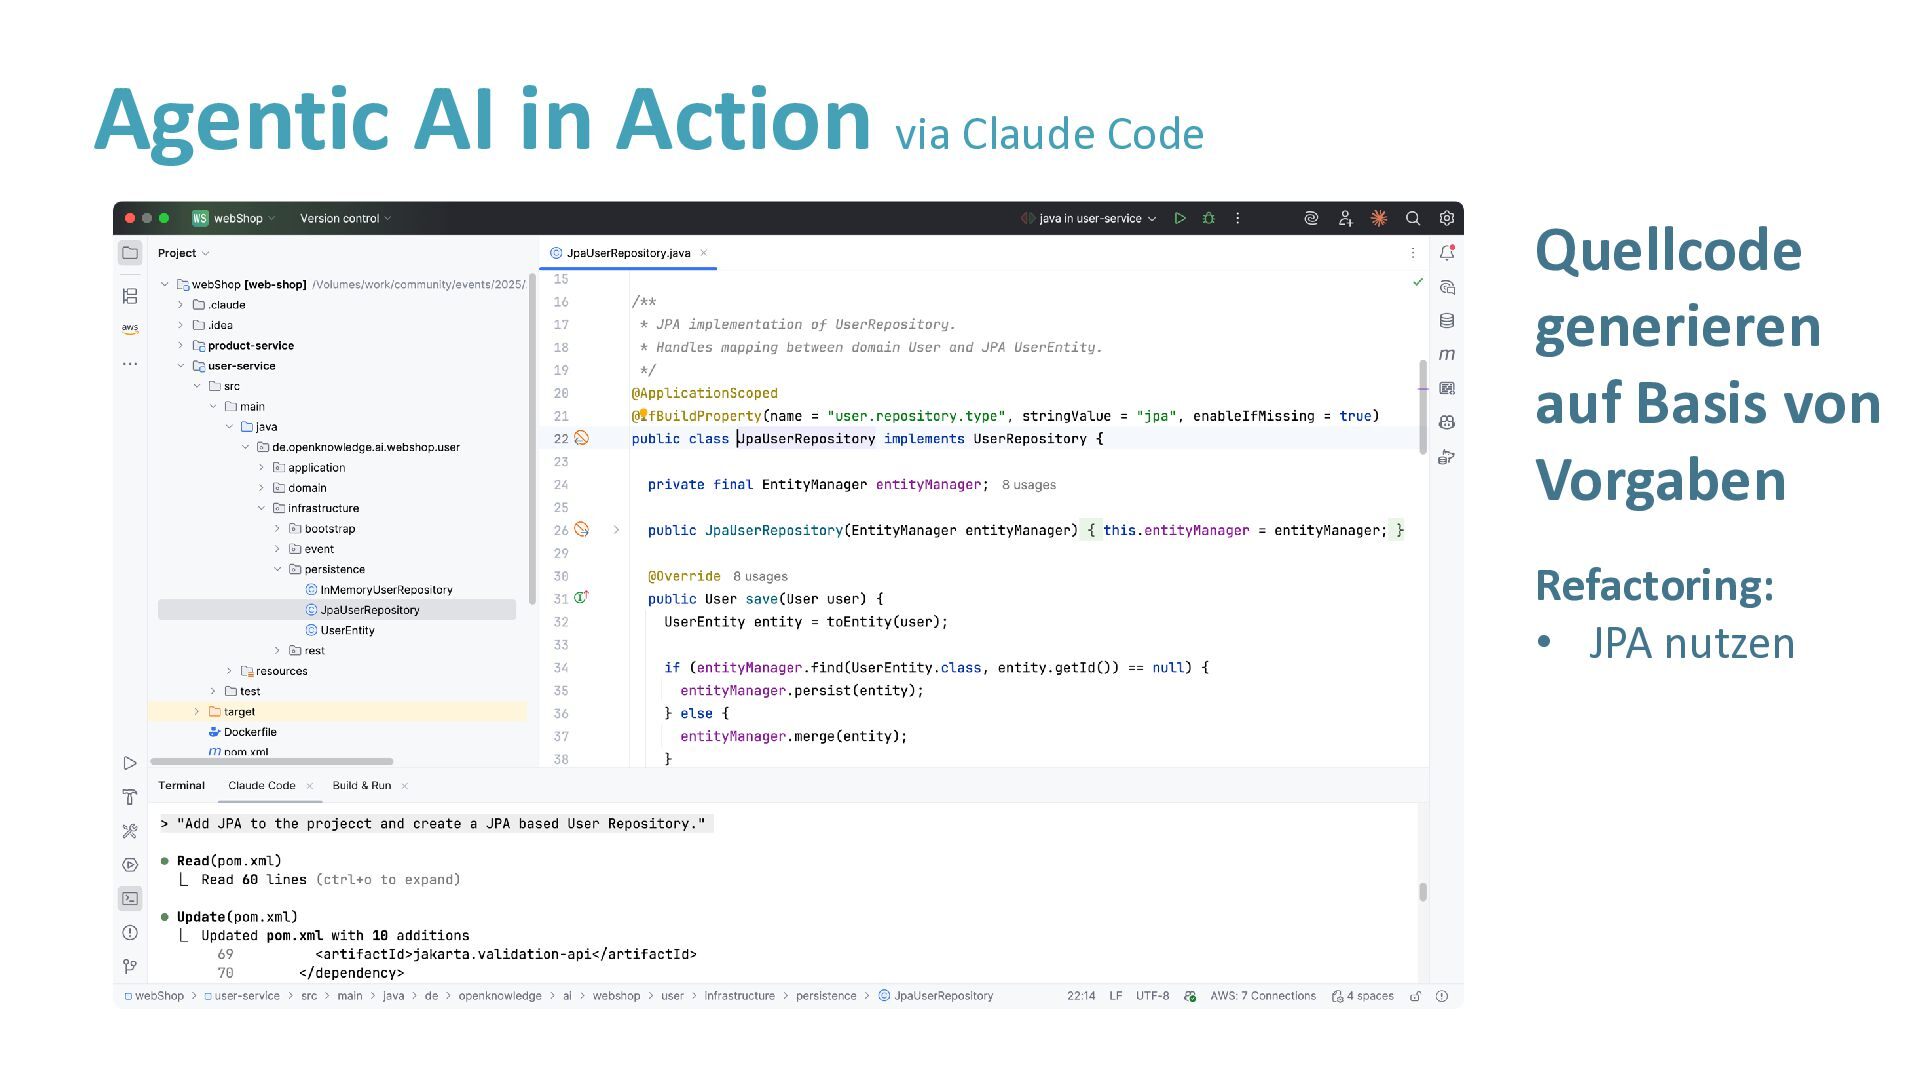
Task: Open Search Everywhere magnifier icon
Action: pyautogui.click(x=1412, y=218)
